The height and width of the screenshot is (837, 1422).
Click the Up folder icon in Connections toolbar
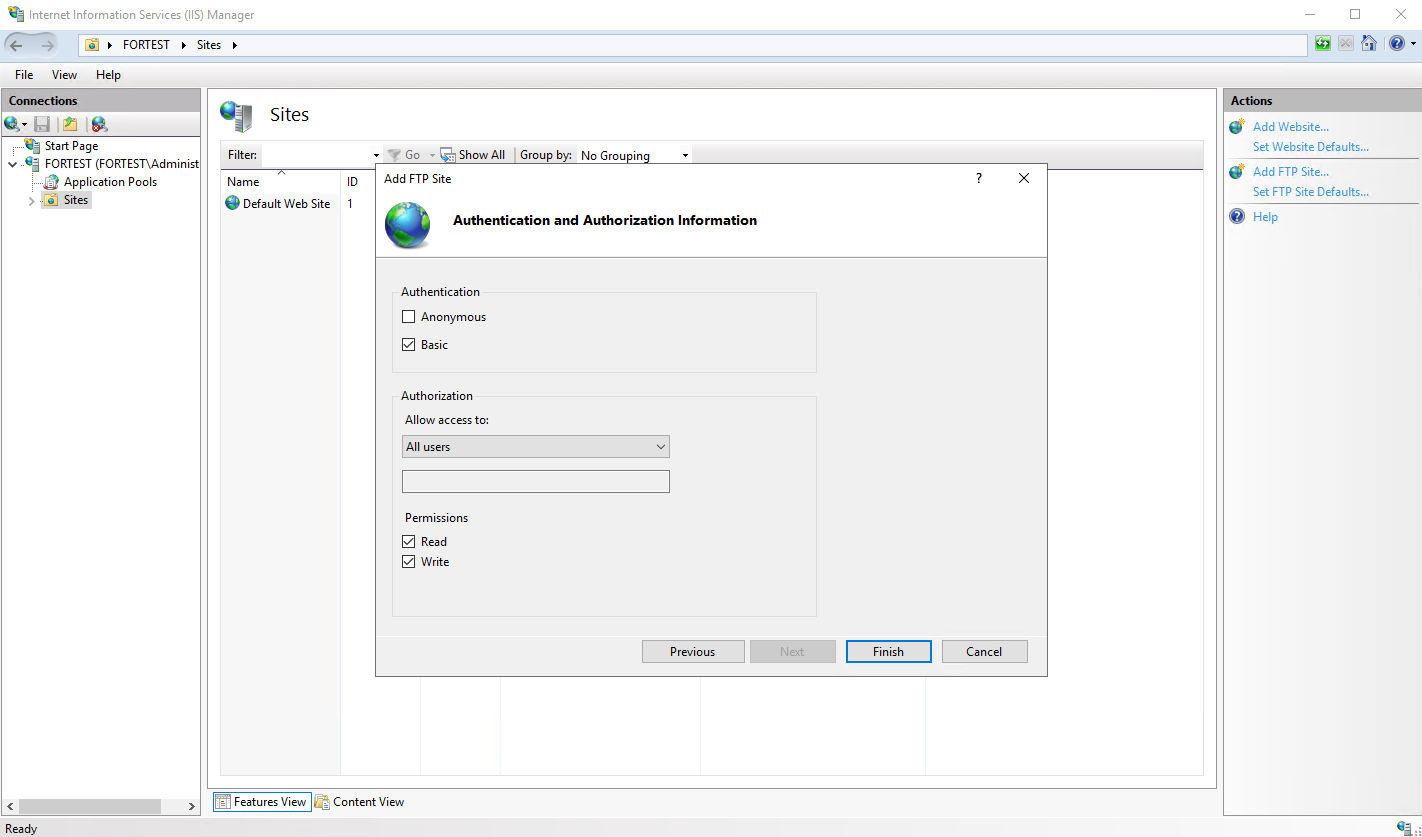[x=70, y=124]
